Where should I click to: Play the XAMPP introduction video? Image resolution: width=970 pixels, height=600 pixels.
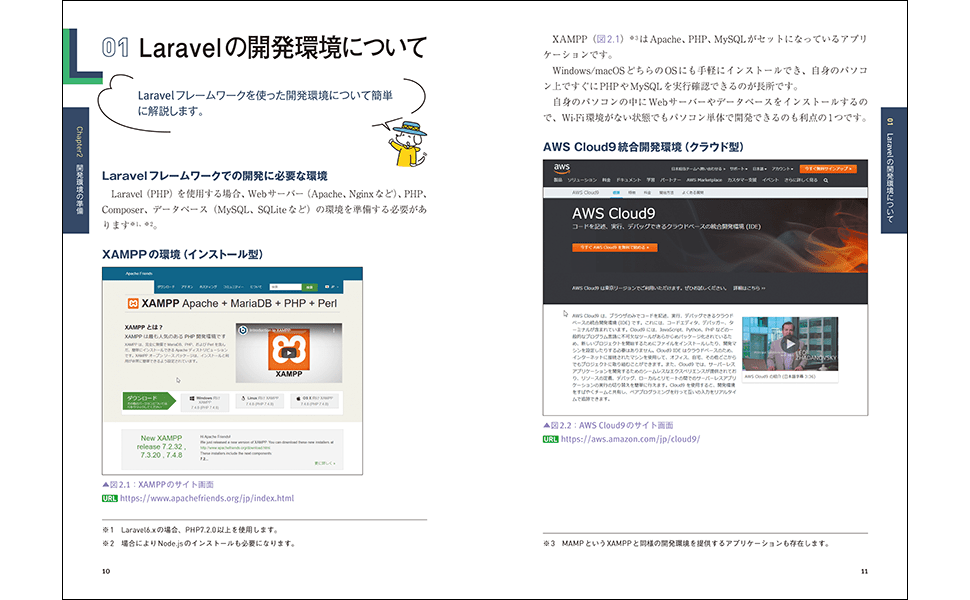[288, 353]
